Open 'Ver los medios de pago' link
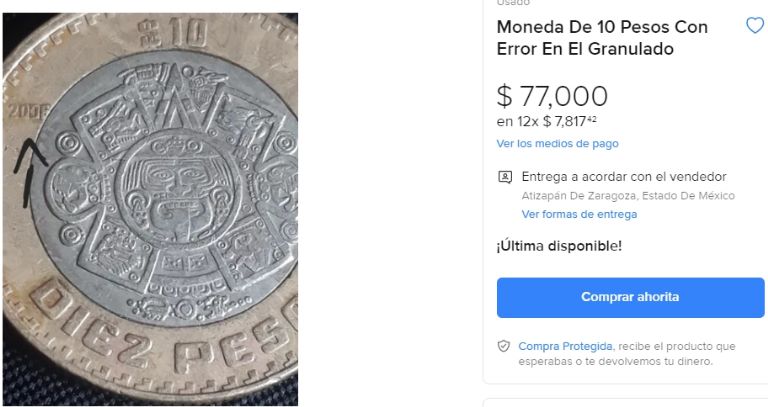This screenshot has width=768, height=407. pyautogui.click(x=557, y=144)
